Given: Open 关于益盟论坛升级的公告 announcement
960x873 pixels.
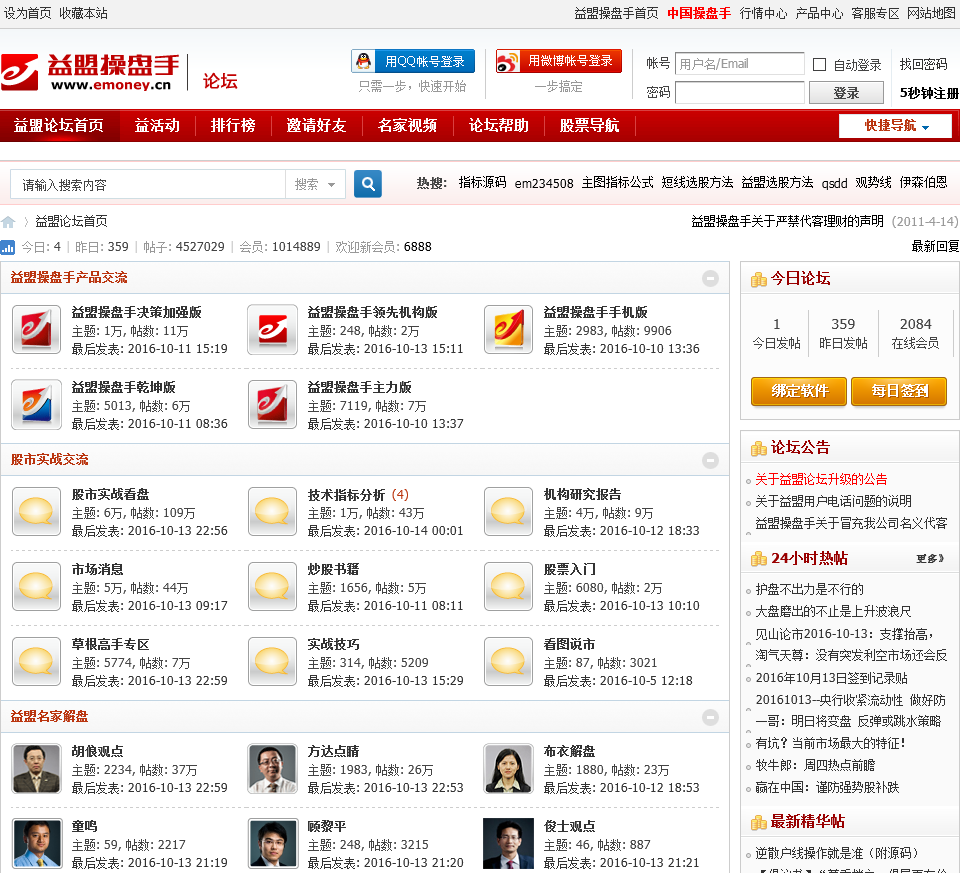Looking at the screenshot, I should pyautogui.click(x=821, y=479).
